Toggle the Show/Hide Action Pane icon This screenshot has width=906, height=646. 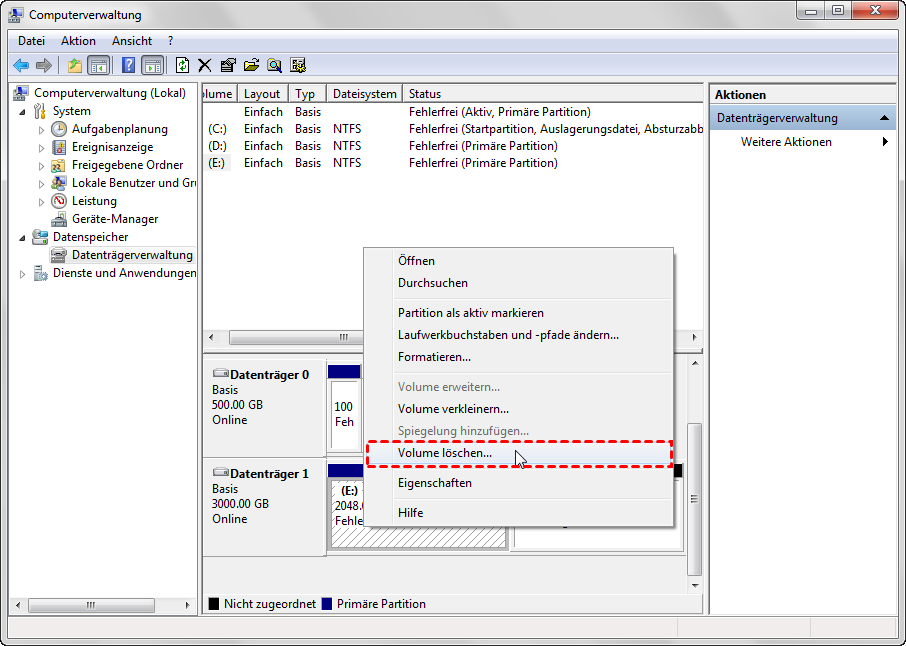(x=153, y=65)
